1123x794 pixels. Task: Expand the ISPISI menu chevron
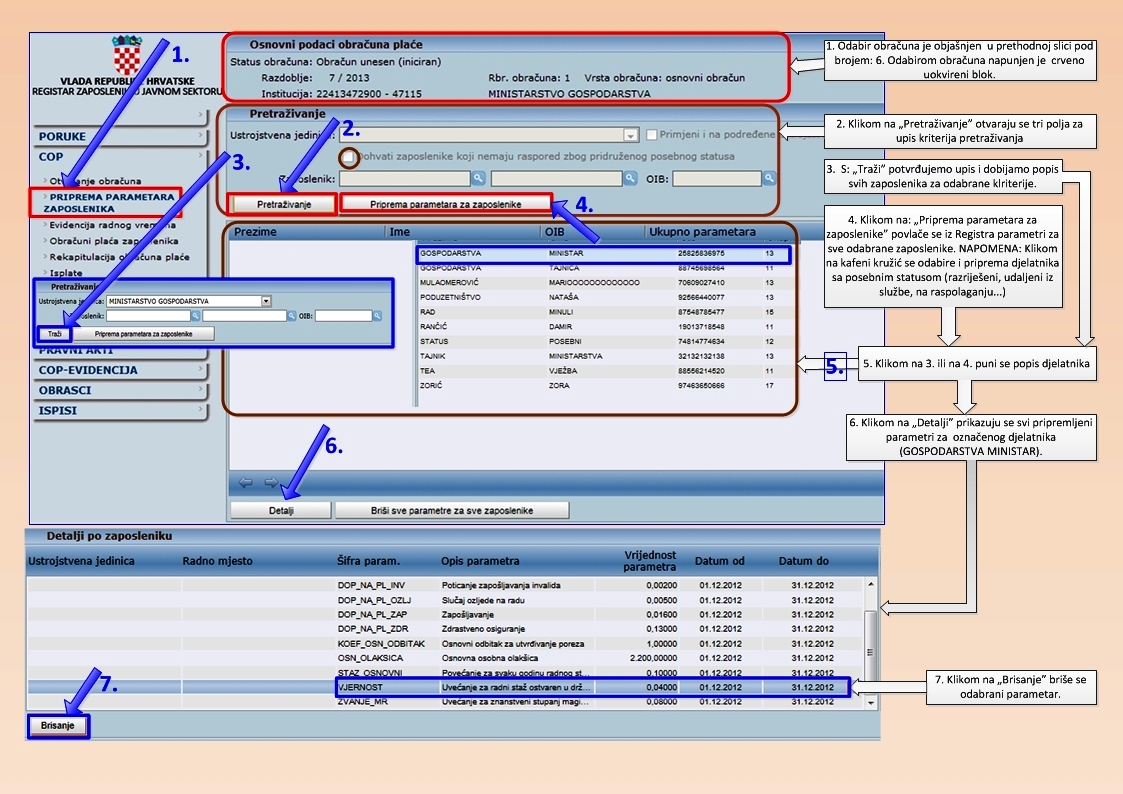pos(201,409)
